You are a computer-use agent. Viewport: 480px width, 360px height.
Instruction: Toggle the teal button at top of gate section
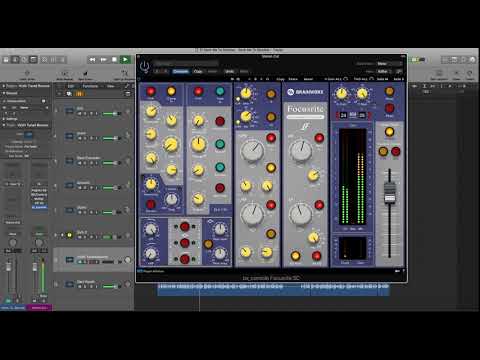(x=220, y=91)
